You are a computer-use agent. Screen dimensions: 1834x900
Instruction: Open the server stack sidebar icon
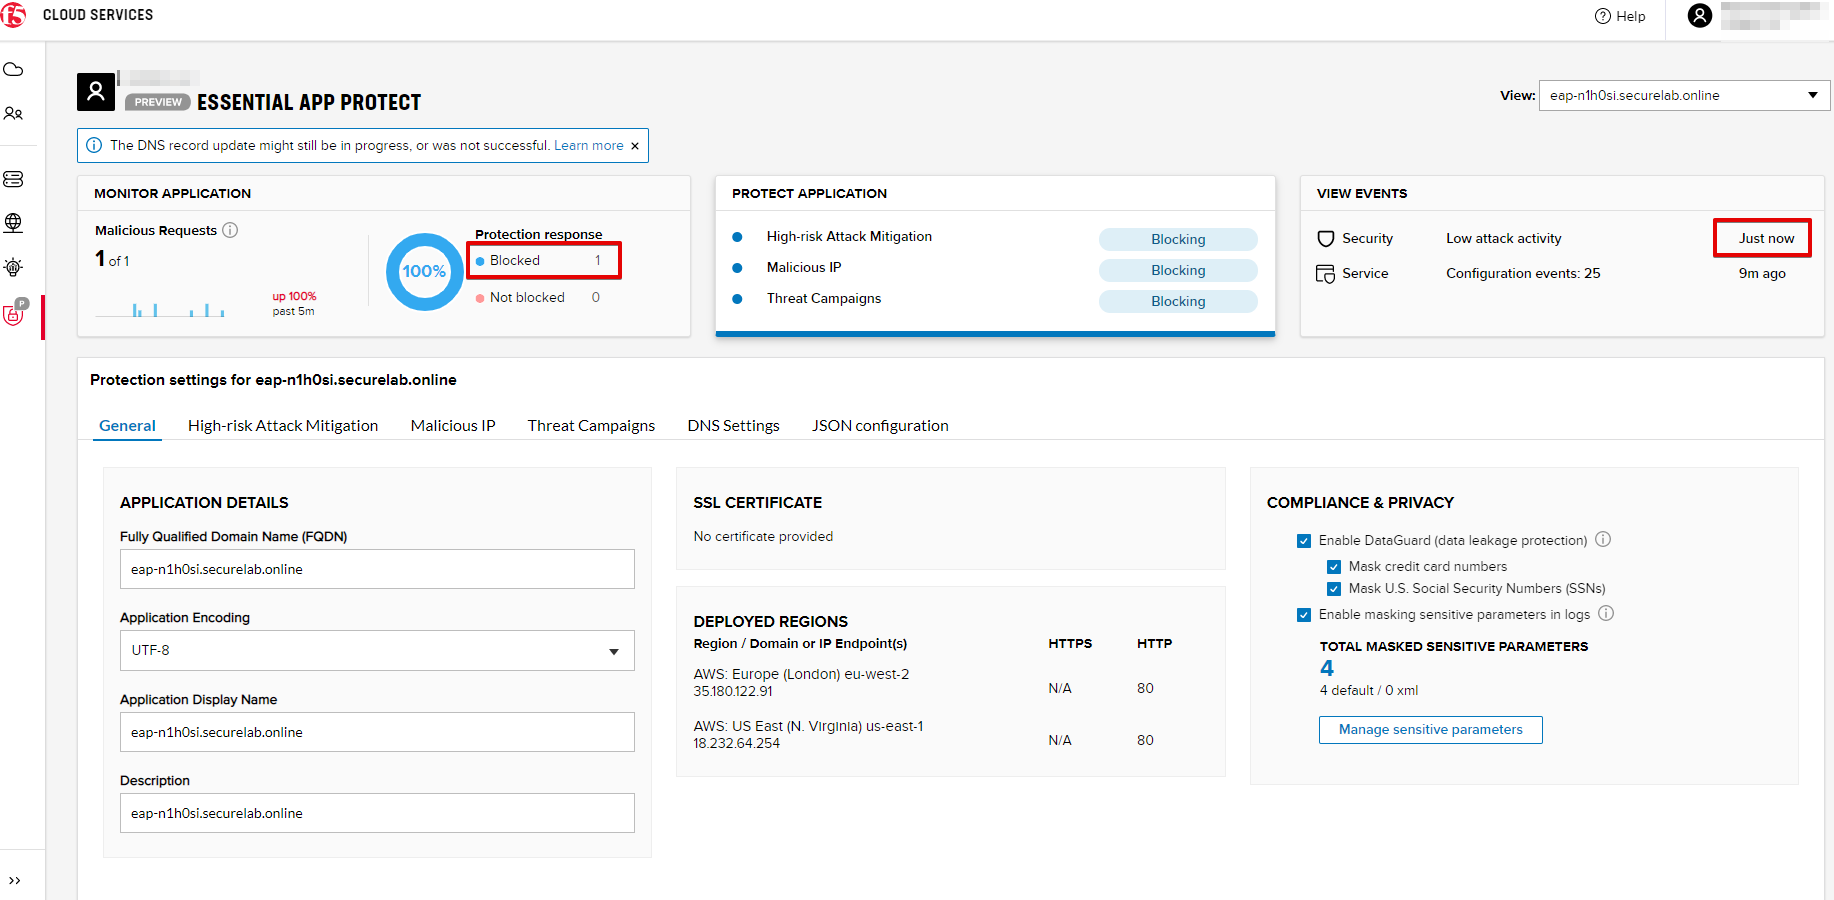13,179
